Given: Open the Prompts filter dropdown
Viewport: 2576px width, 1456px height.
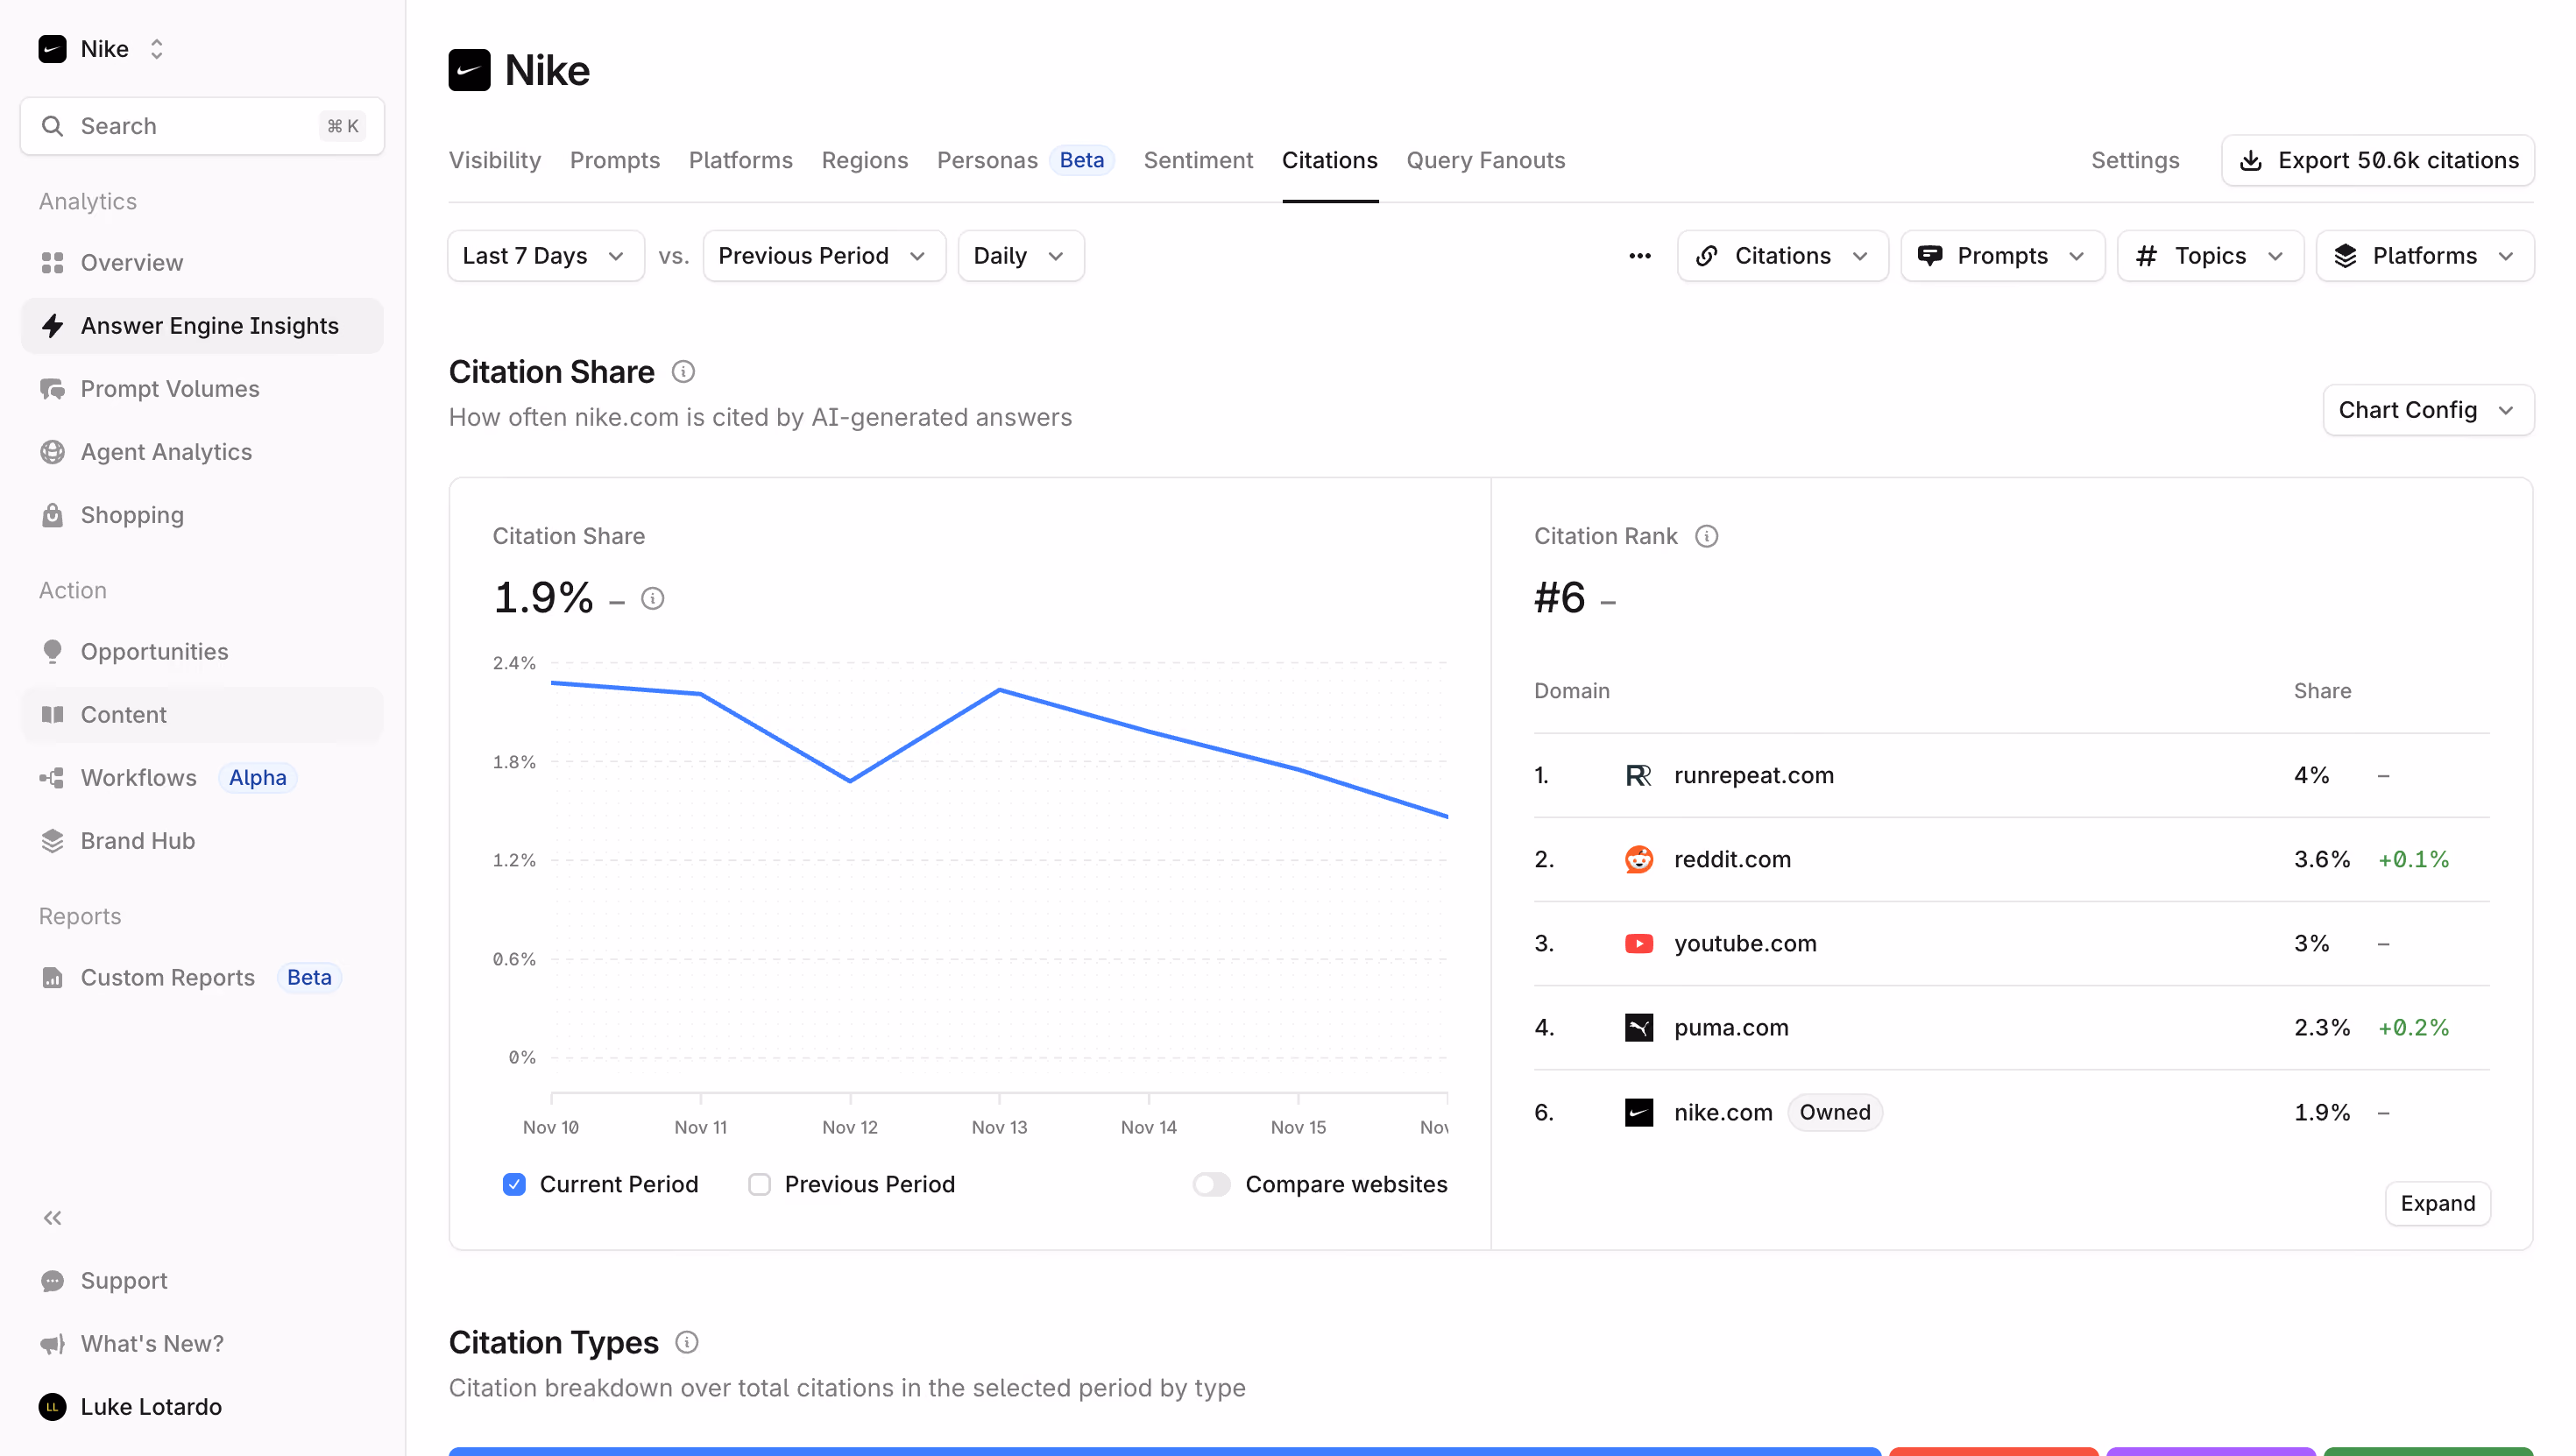Looking at the screenshot, I should pyautogui.click(x=2003, y=256).
